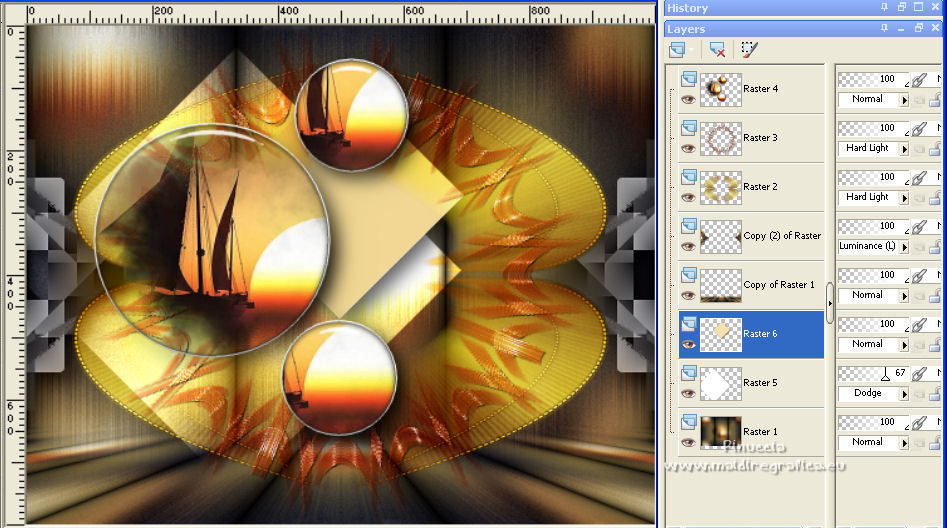Toggle lock transparency for Raster 2
Viewport: 947px width, 528px height.
click(935, 198)
